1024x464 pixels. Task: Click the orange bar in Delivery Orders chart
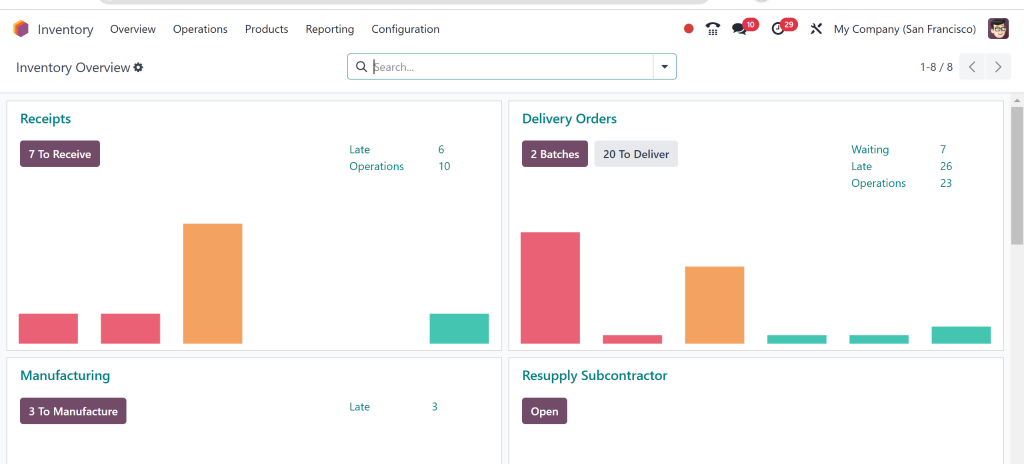coord(714,305)
